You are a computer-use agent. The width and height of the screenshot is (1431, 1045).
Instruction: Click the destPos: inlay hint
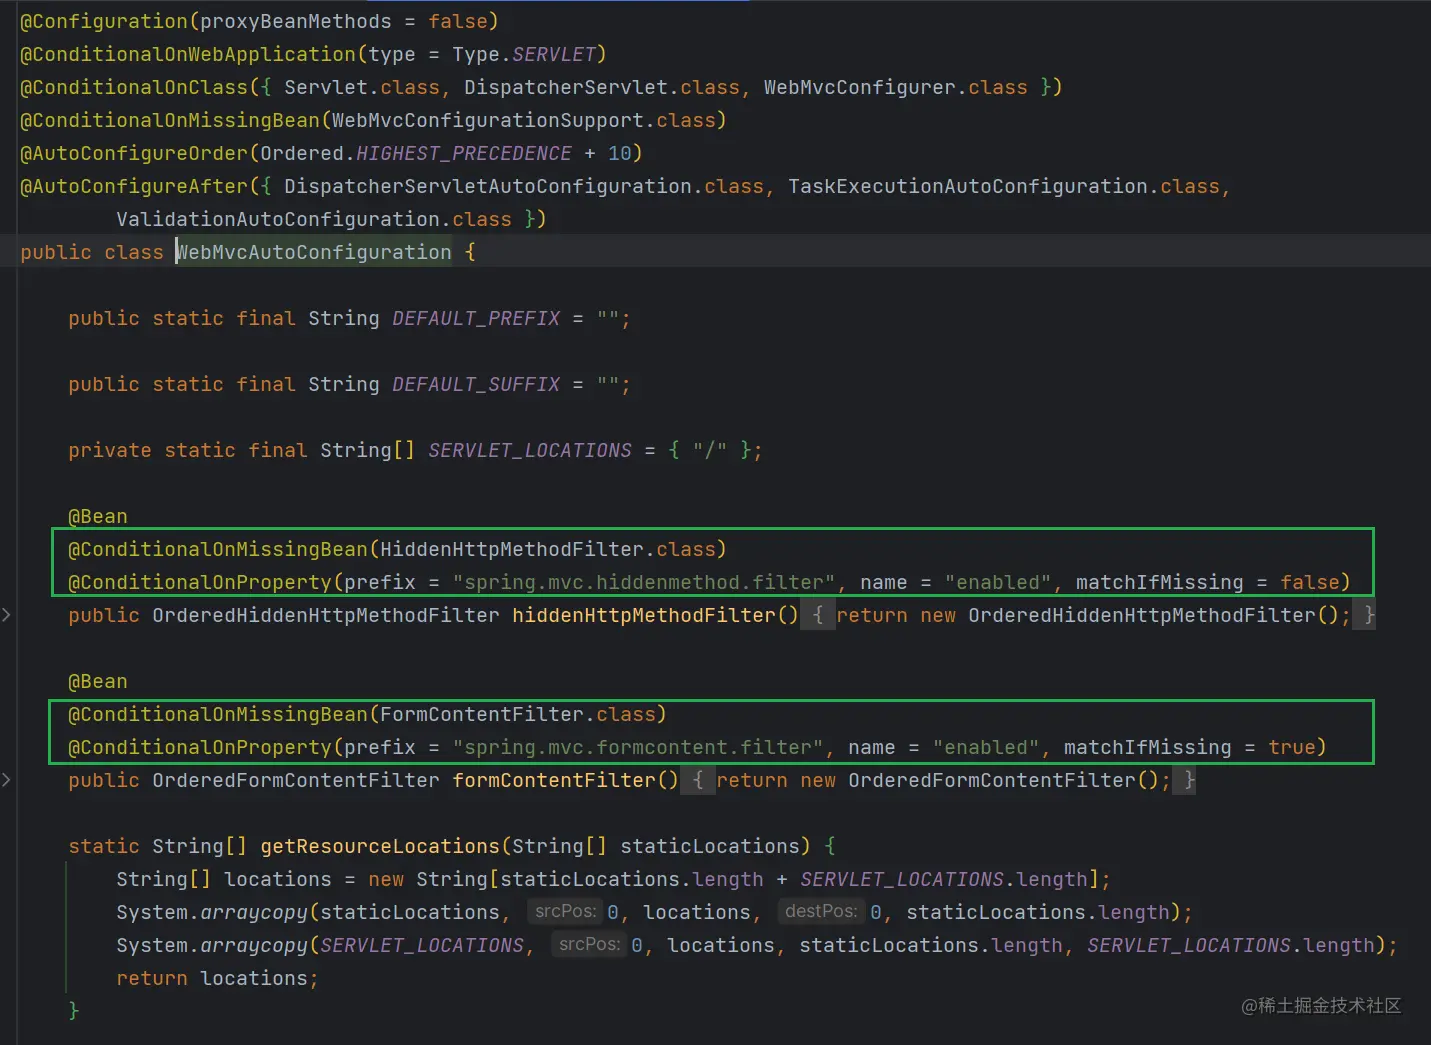pyautogui.click(x=821, y=912)
